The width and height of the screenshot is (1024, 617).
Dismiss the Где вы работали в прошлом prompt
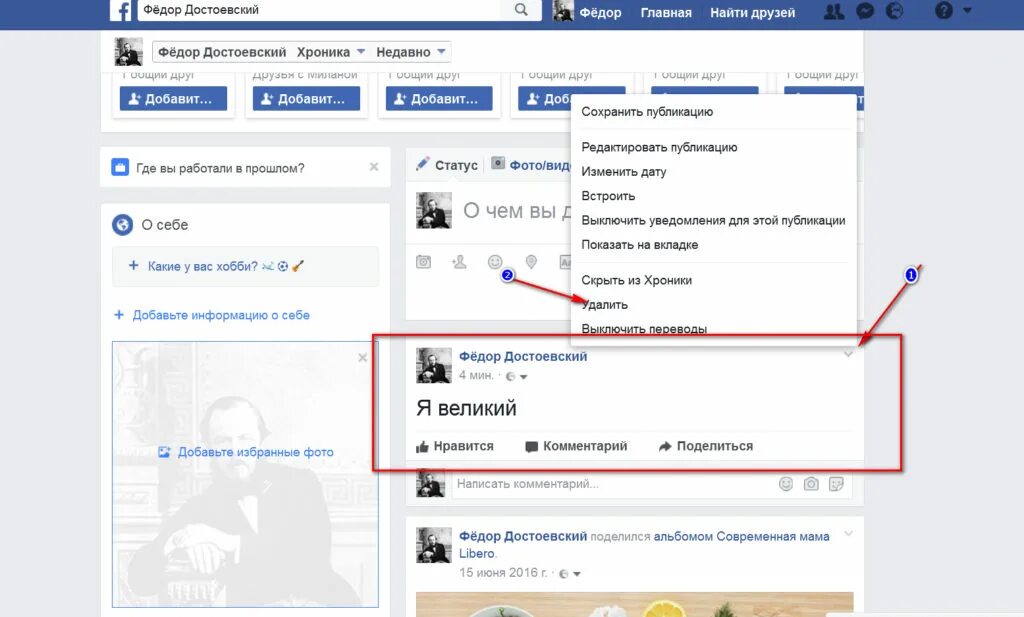(x=374, y=167)
